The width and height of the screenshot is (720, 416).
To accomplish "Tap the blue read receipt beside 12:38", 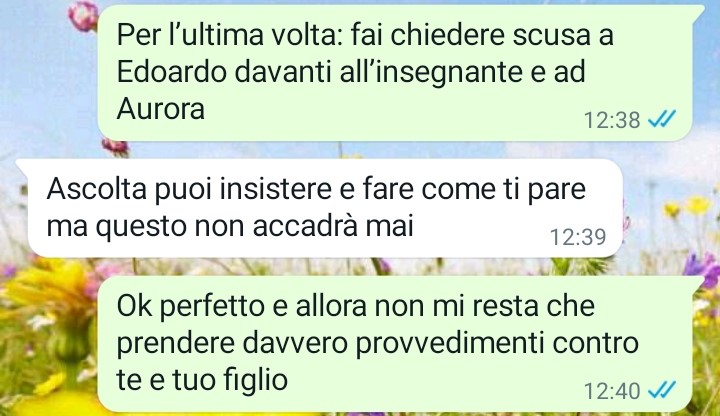I will (662, 119).
